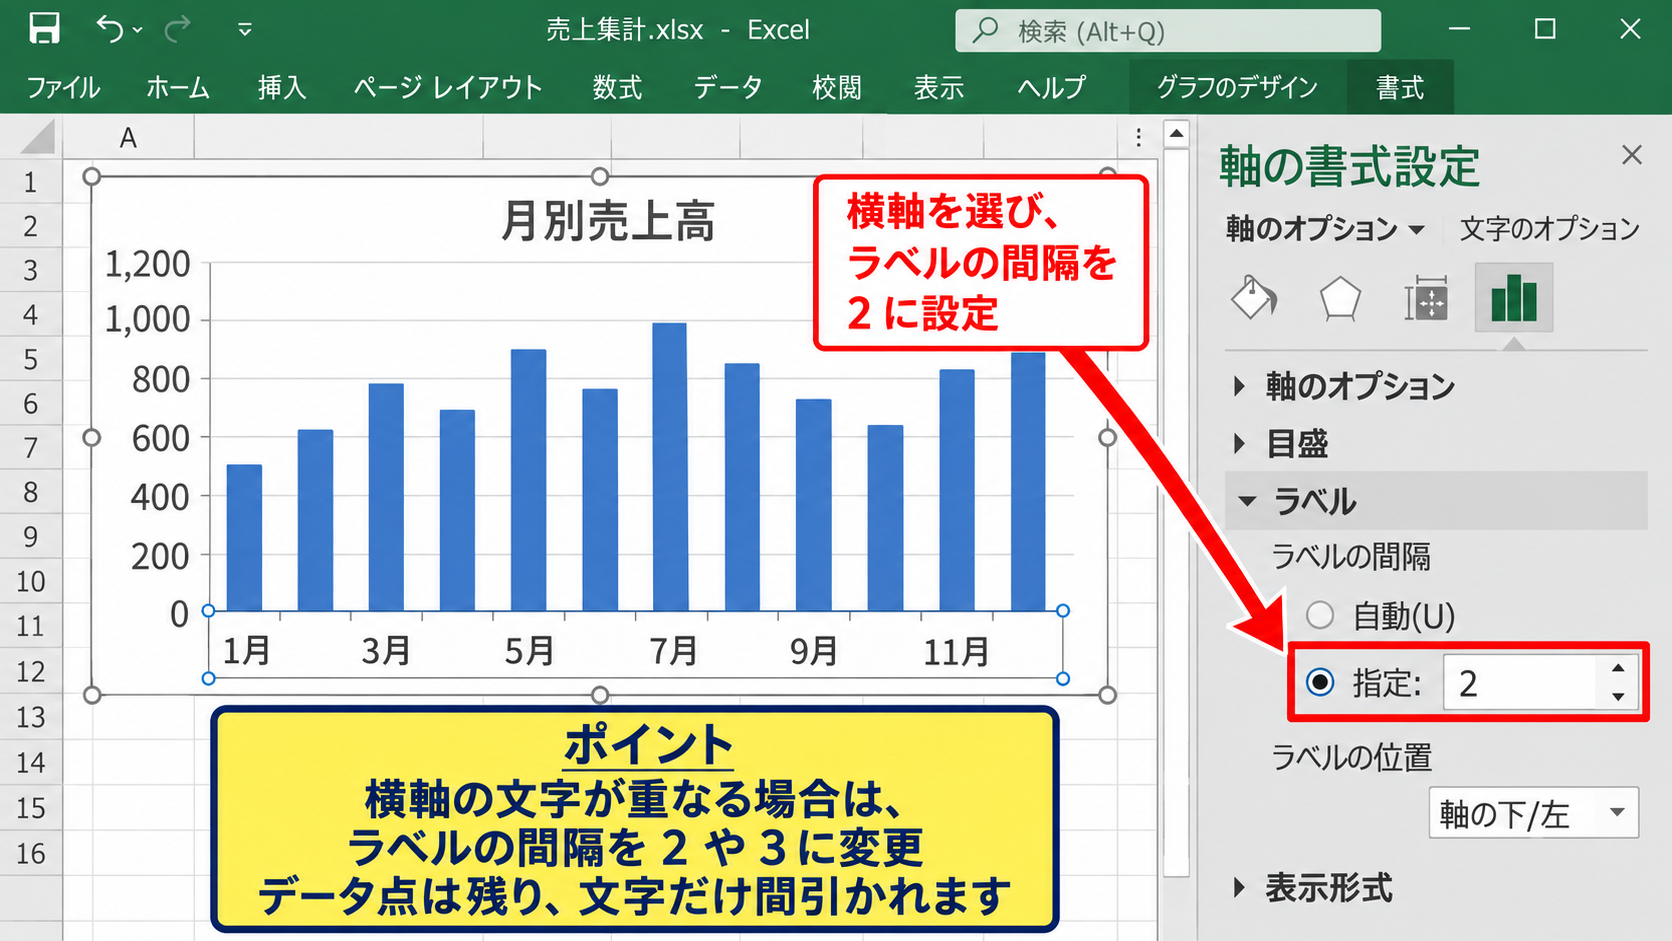Switch to the ホーム tab

[178, 88]
